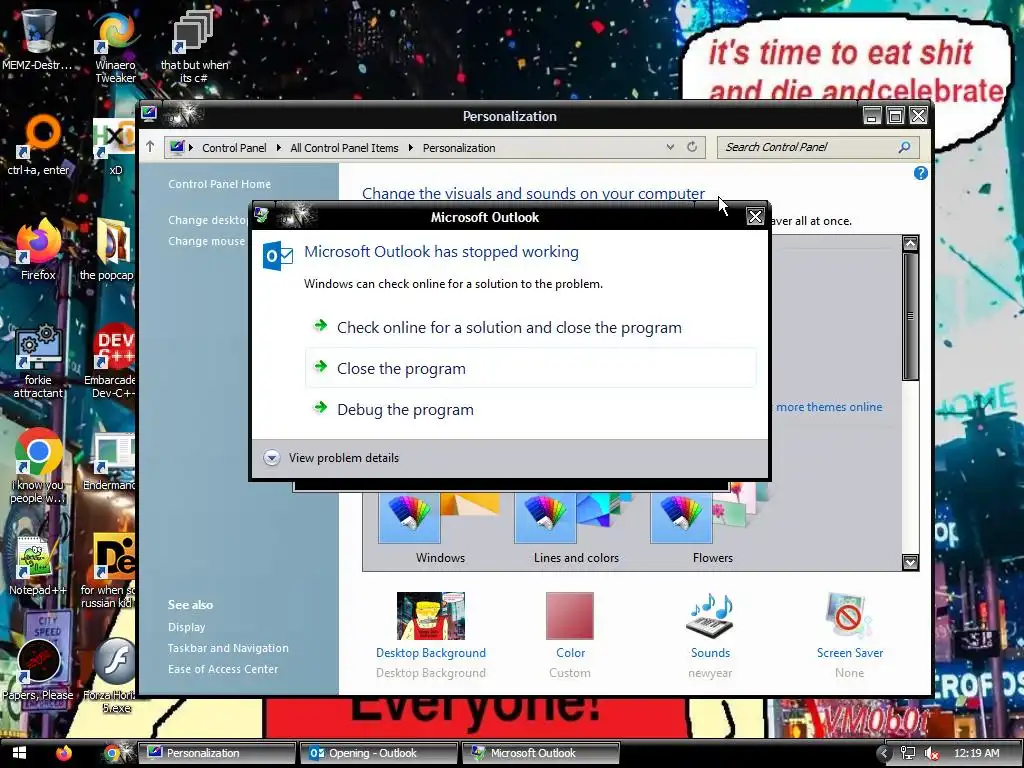
Task: Choose Check online for a solution and close
Action: (530, 327)
